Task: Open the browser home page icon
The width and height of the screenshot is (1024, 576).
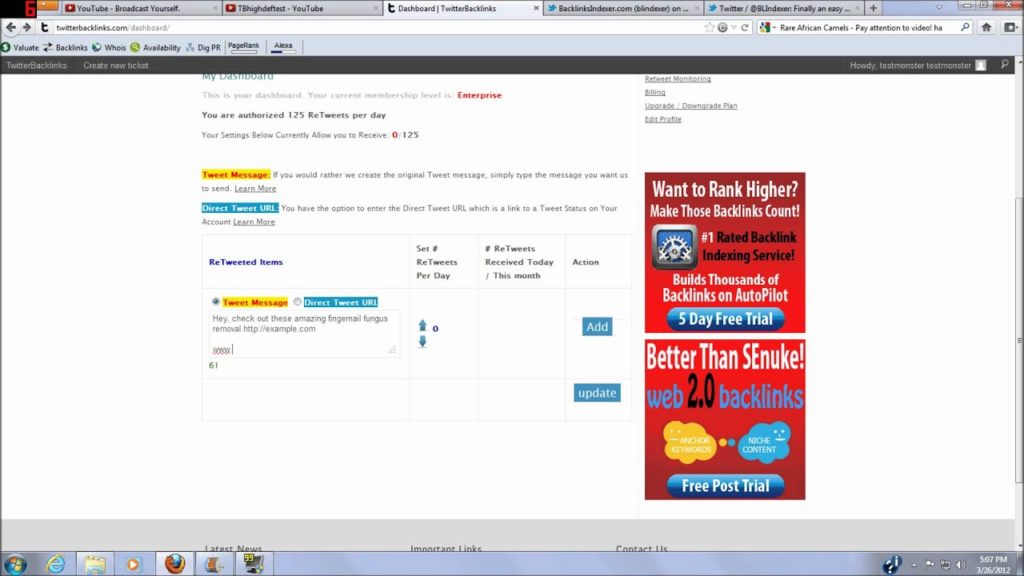Action: click(x=986, y=27)
